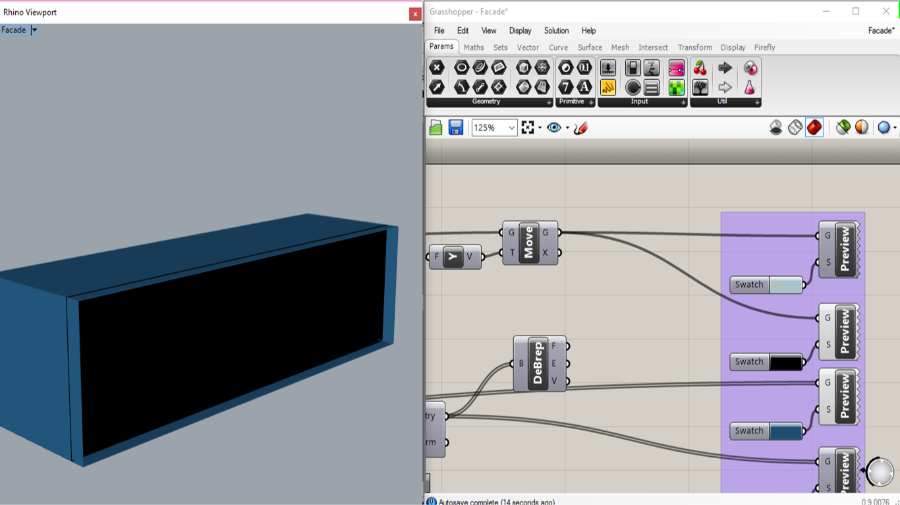The image size is (900, 505).
Task: Switch to the Intersect tab
Action: (653, 48)
